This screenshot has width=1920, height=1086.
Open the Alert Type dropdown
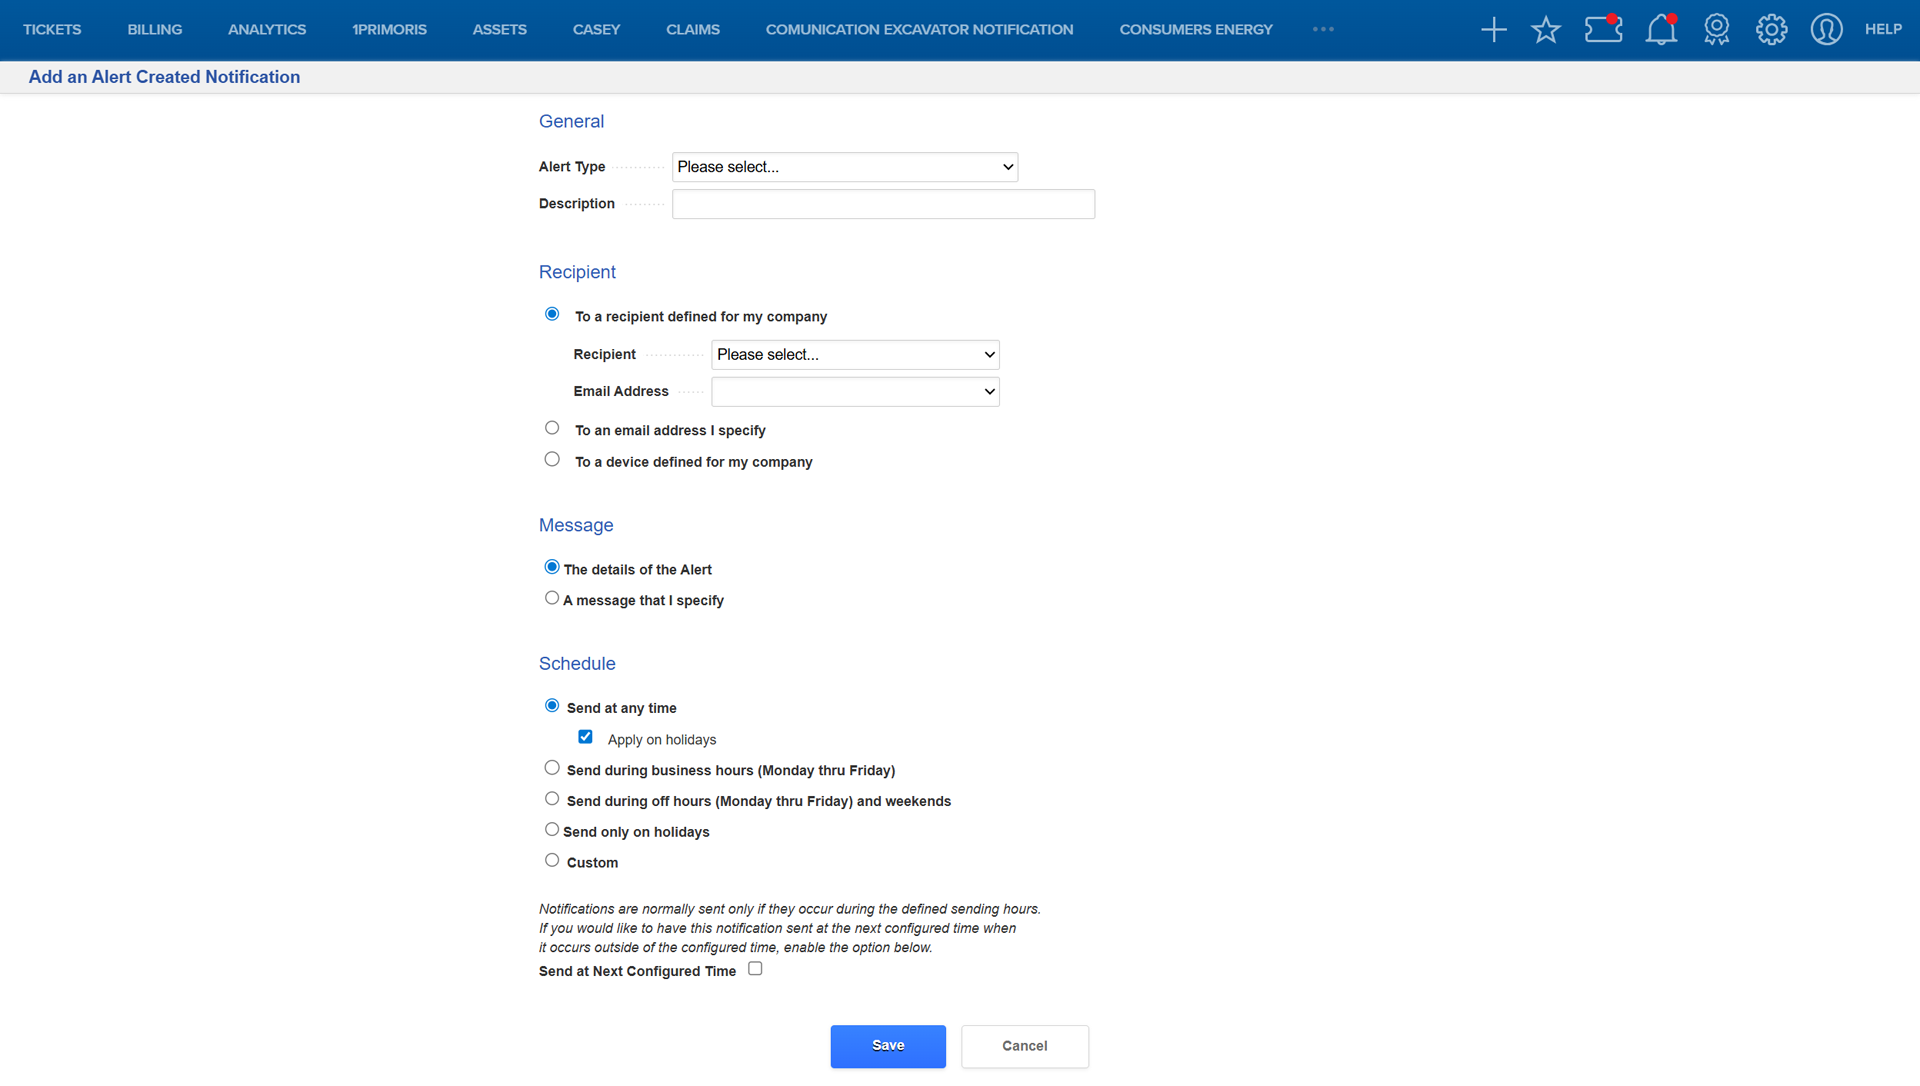point(845,167)
